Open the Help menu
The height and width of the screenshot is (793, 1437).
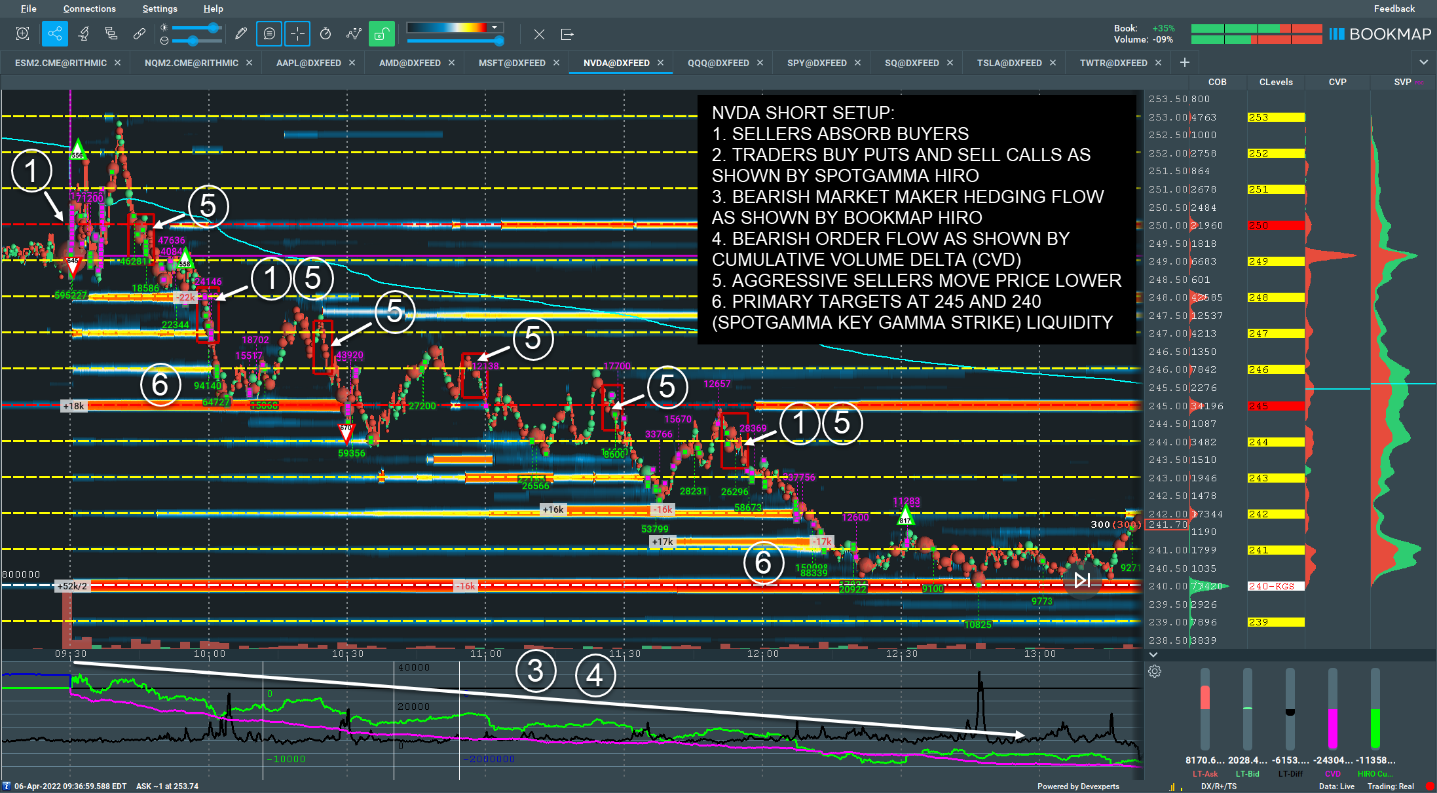click(x=213, y=8)
